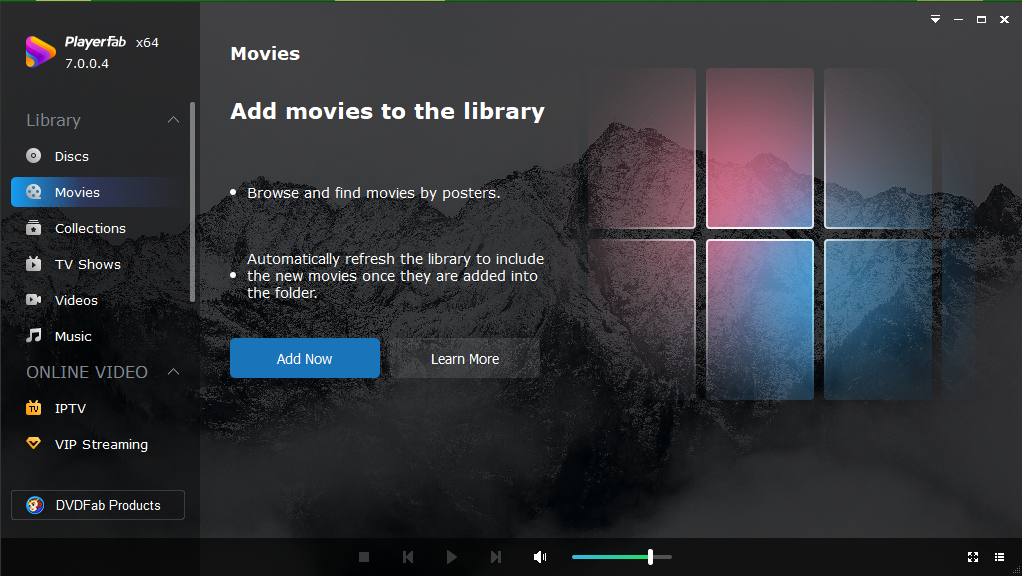Stop playback with the stop button
Screen dimensions: 1022x576
click(x=364, y=557)
